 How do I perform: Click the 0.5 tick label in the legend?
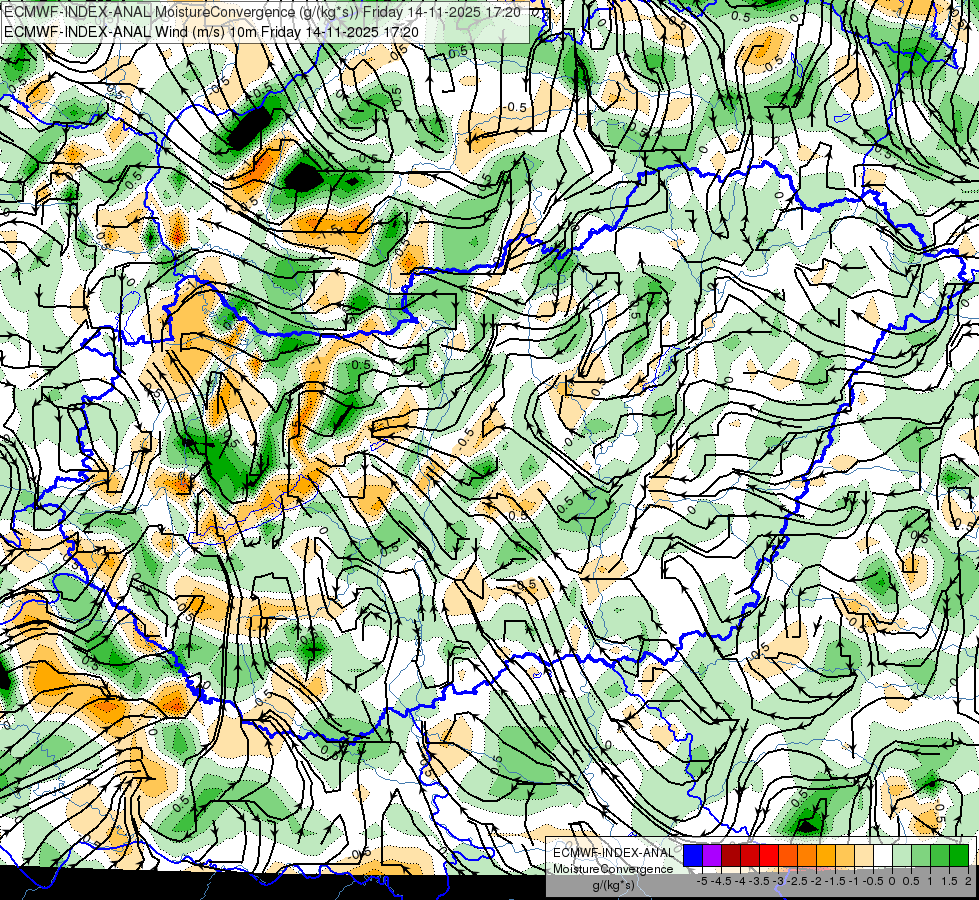(911, 881)
